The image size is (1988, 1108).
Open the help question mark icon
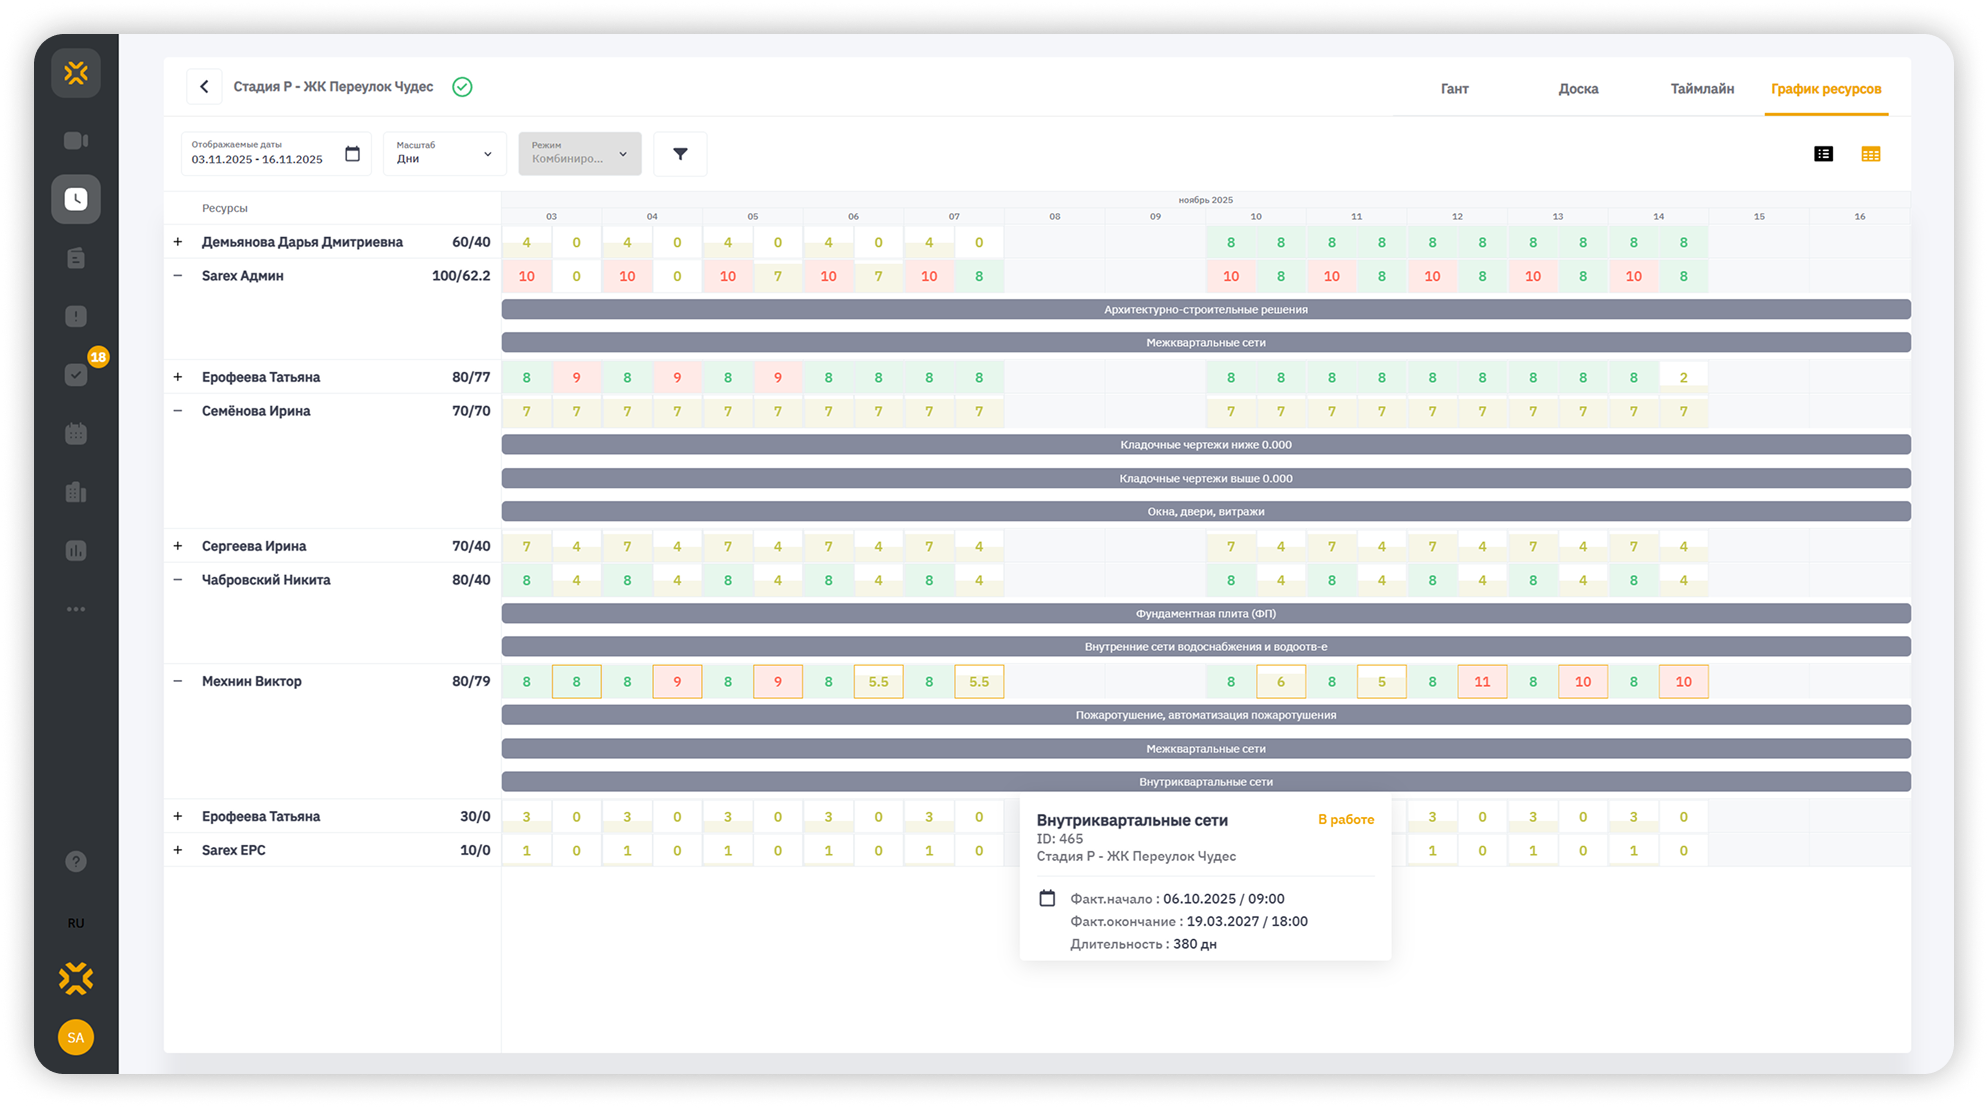click(76, 862)
